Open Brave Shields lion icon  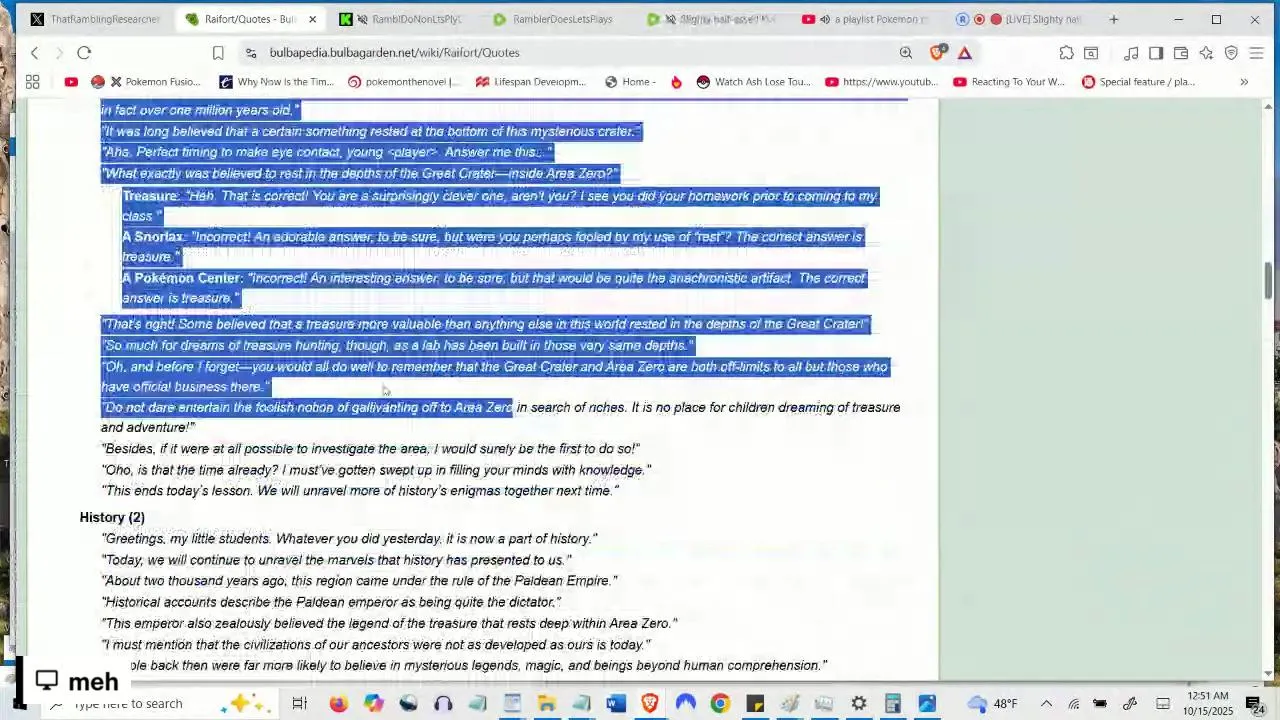937,53
